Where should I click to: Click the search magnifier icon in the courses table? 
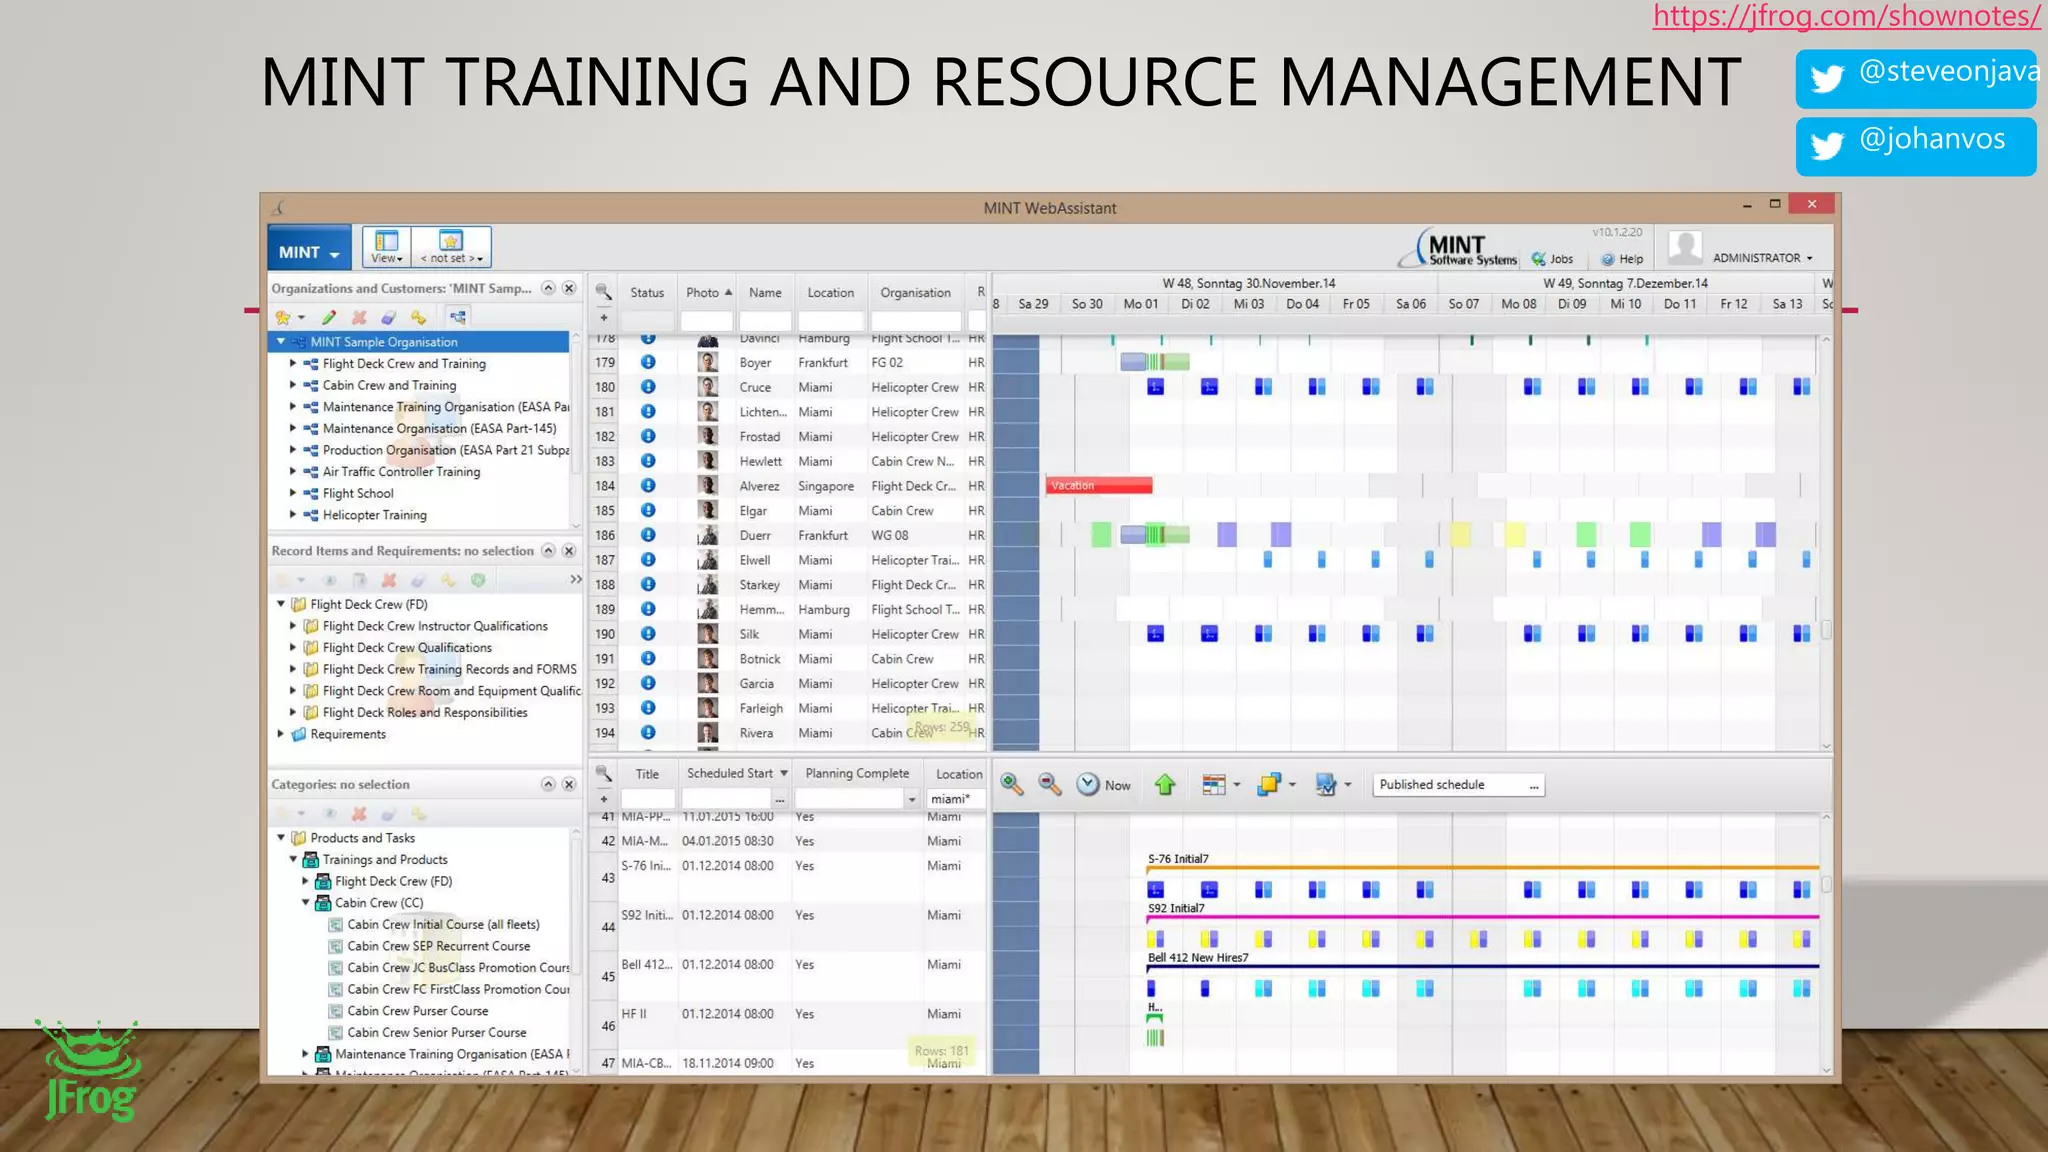point(603,773)
